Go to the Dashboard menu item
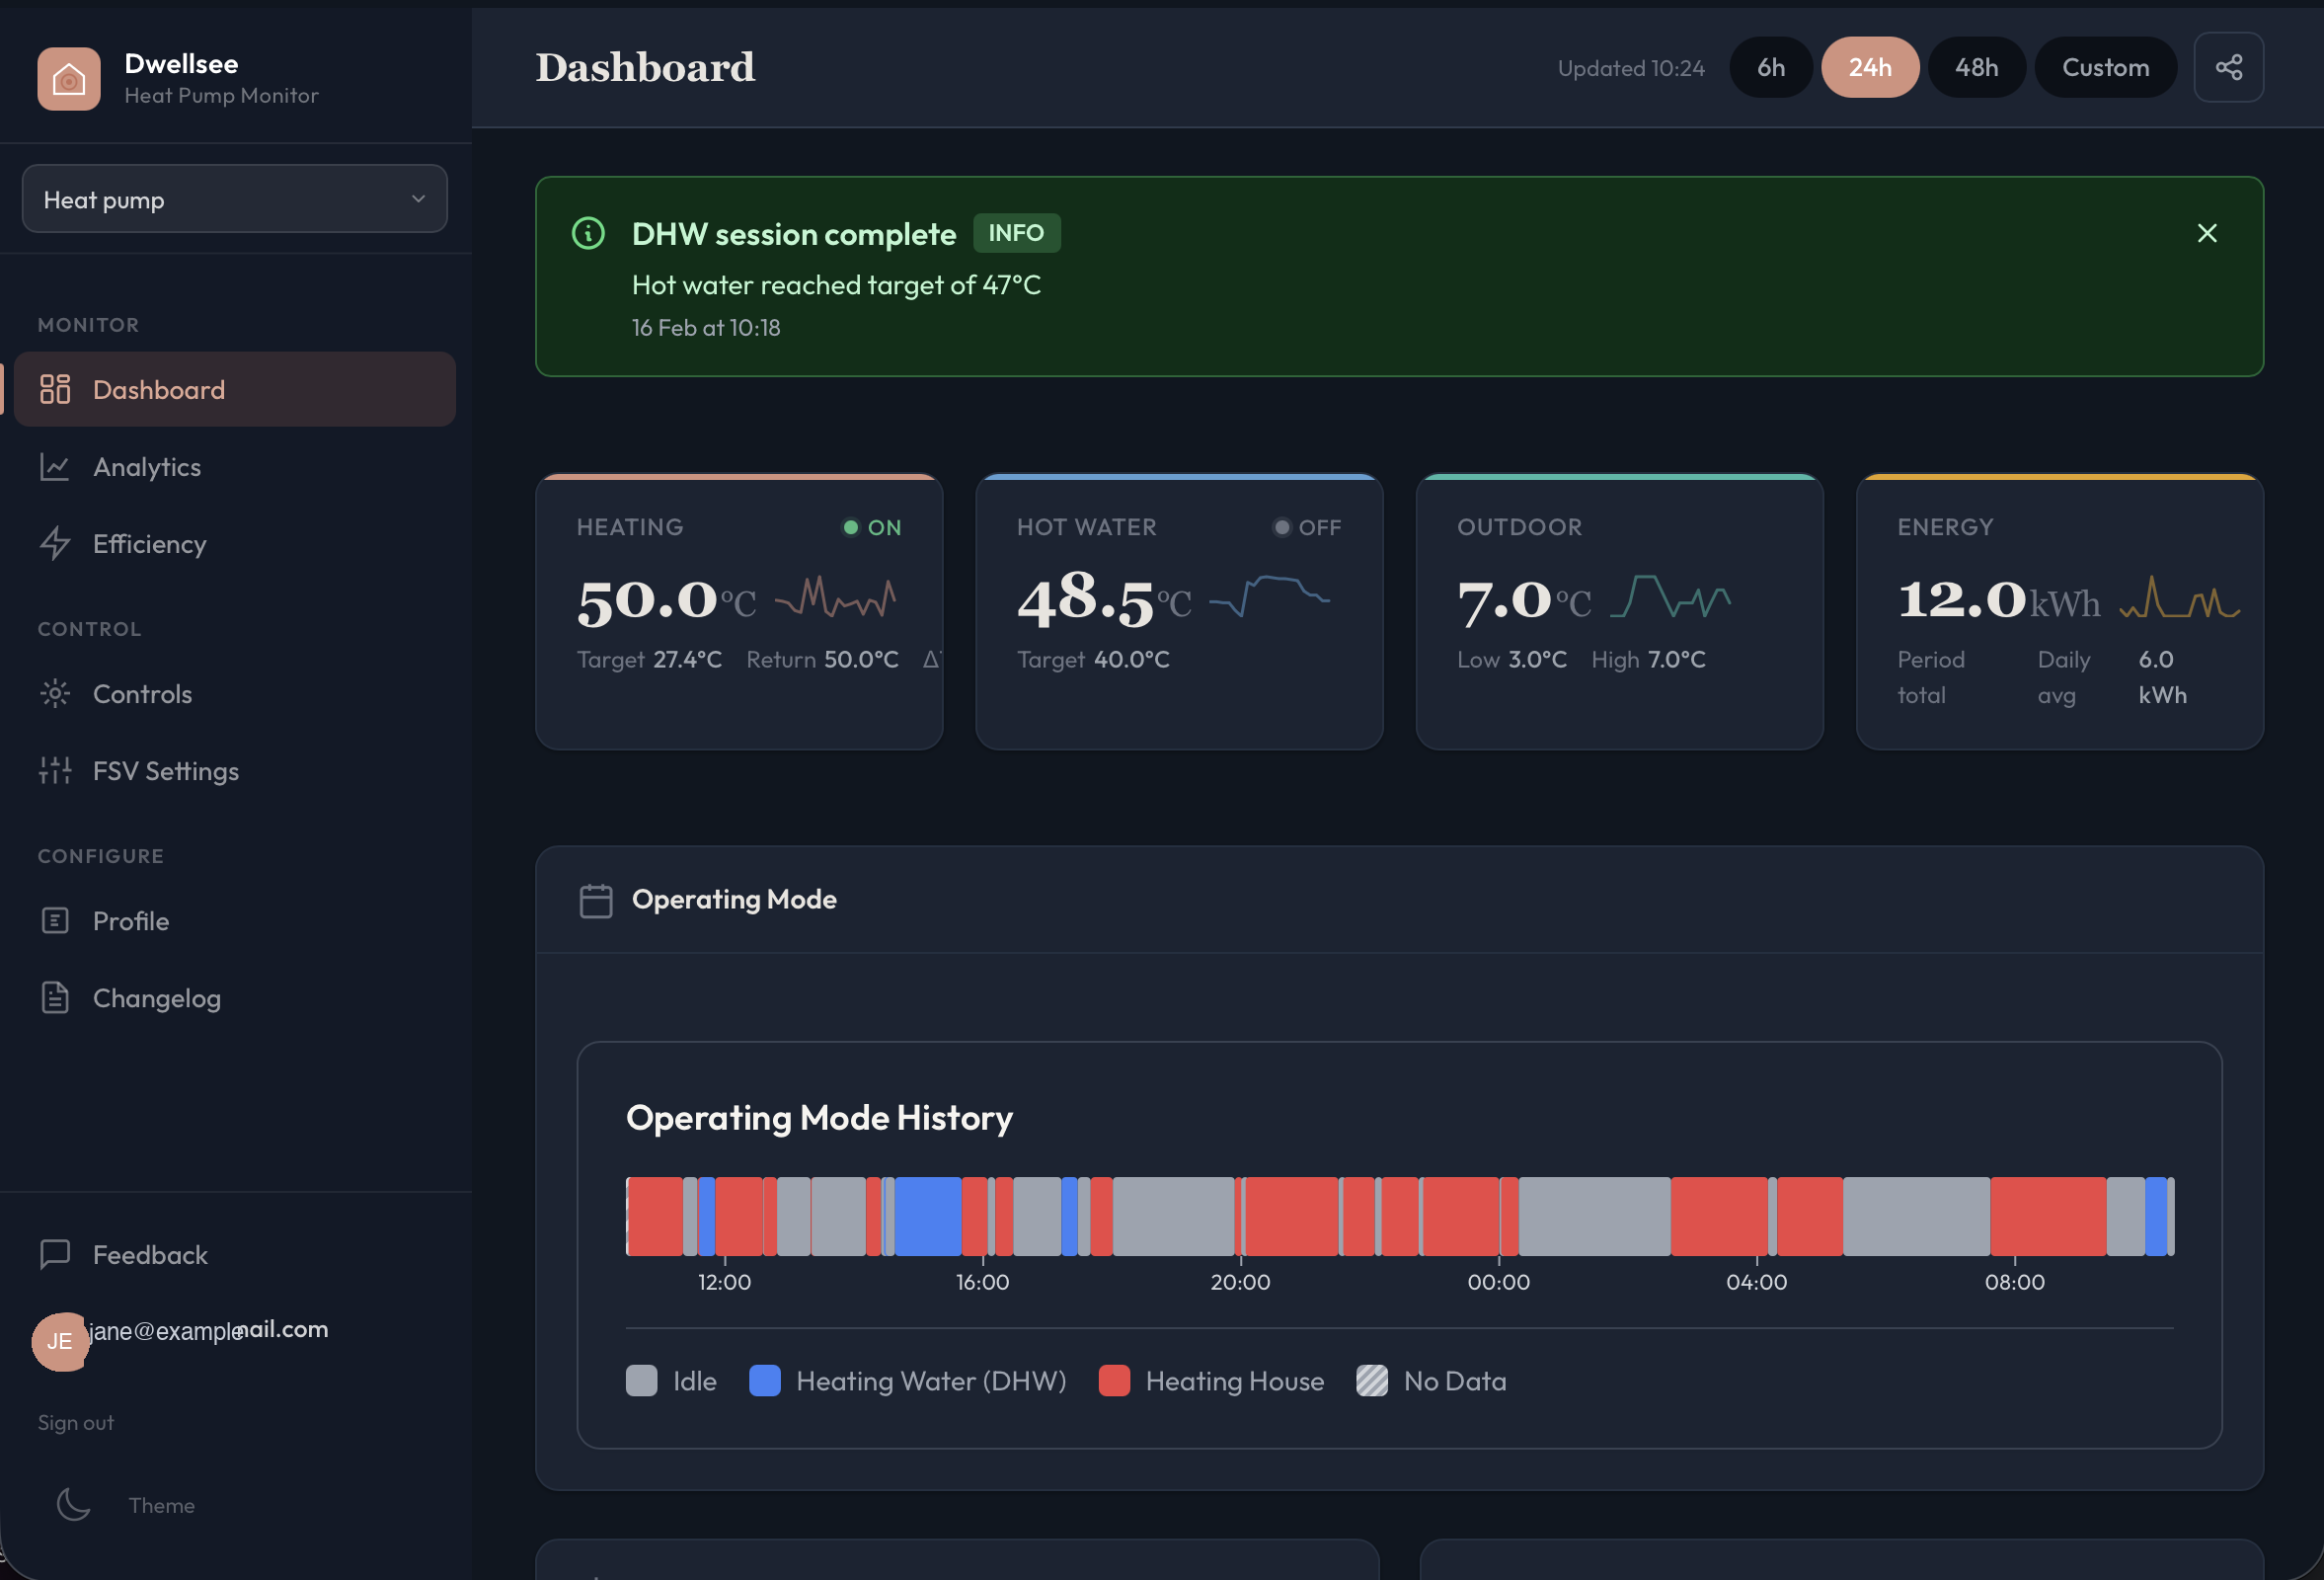The width and height of the screenshot is (2324, 1580). coord(159,389)
